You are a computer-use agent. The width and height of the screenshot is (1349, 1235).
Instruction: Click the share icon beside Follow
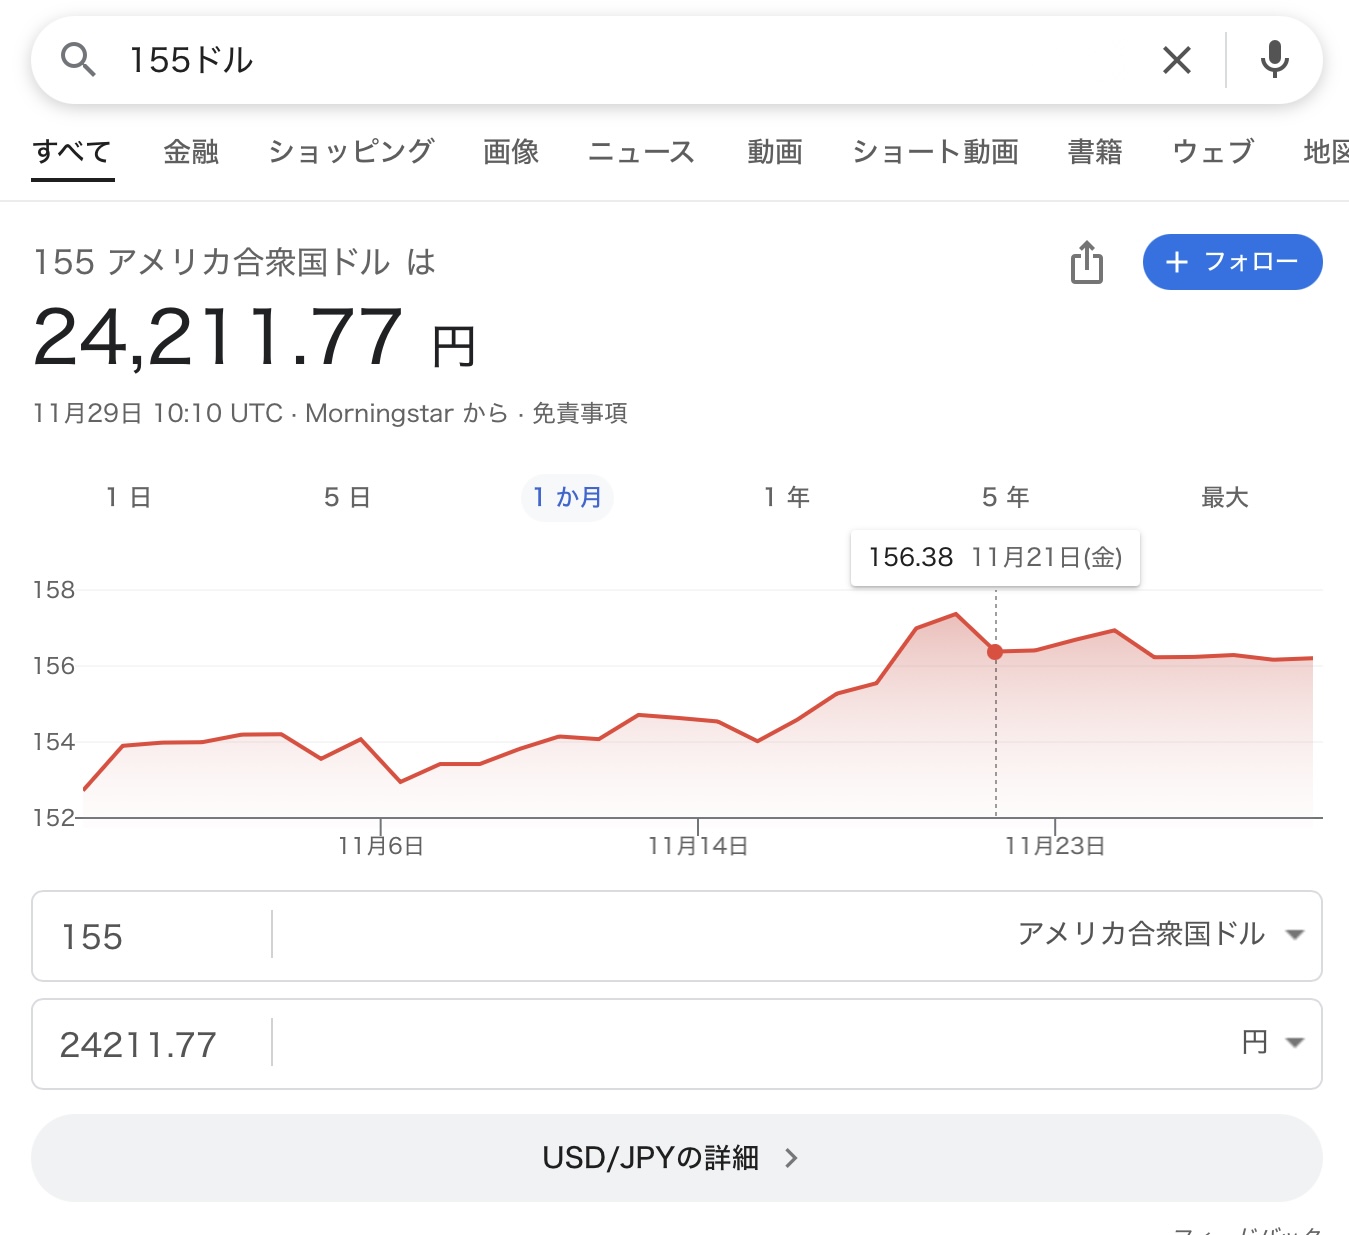1087,262
